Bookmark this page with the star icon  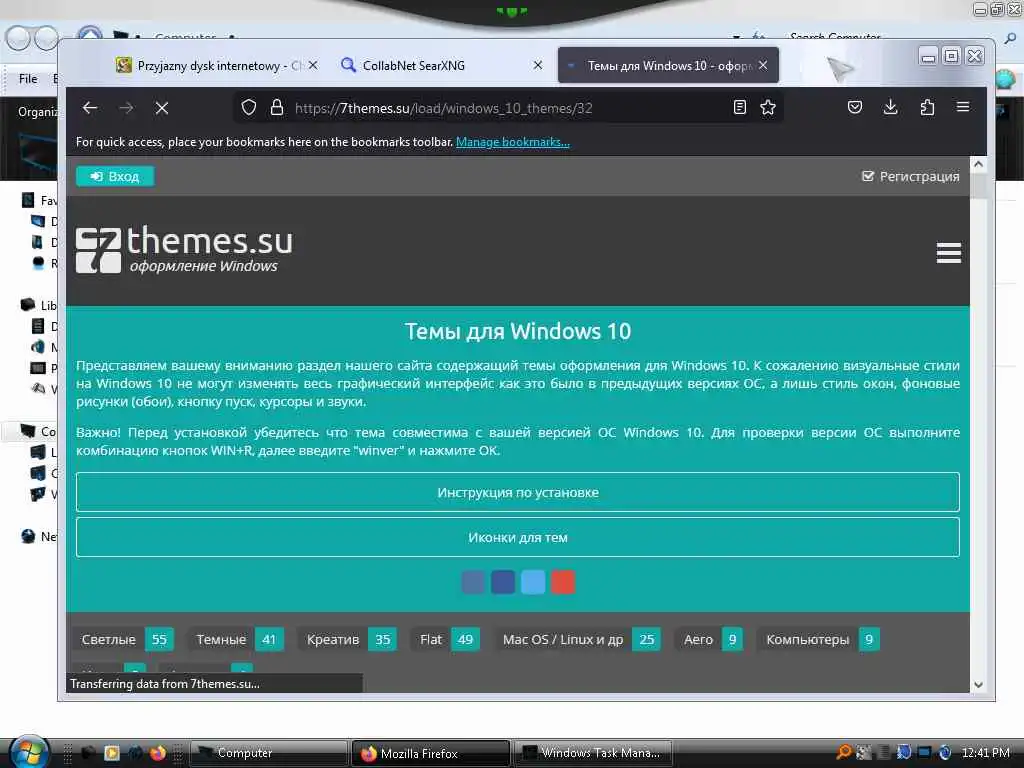768,107
